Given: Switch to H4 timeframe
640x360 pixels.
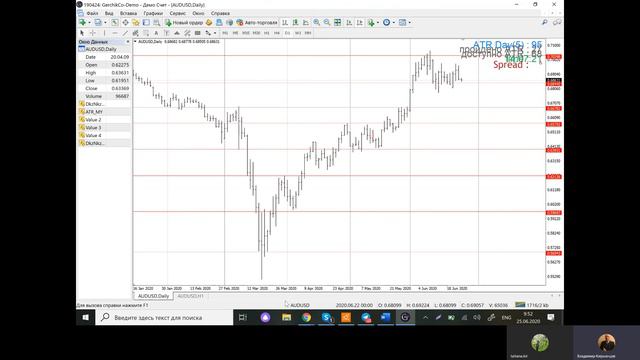Looking at the screenshot, I should pyautogui.click(x=277, y=33).
